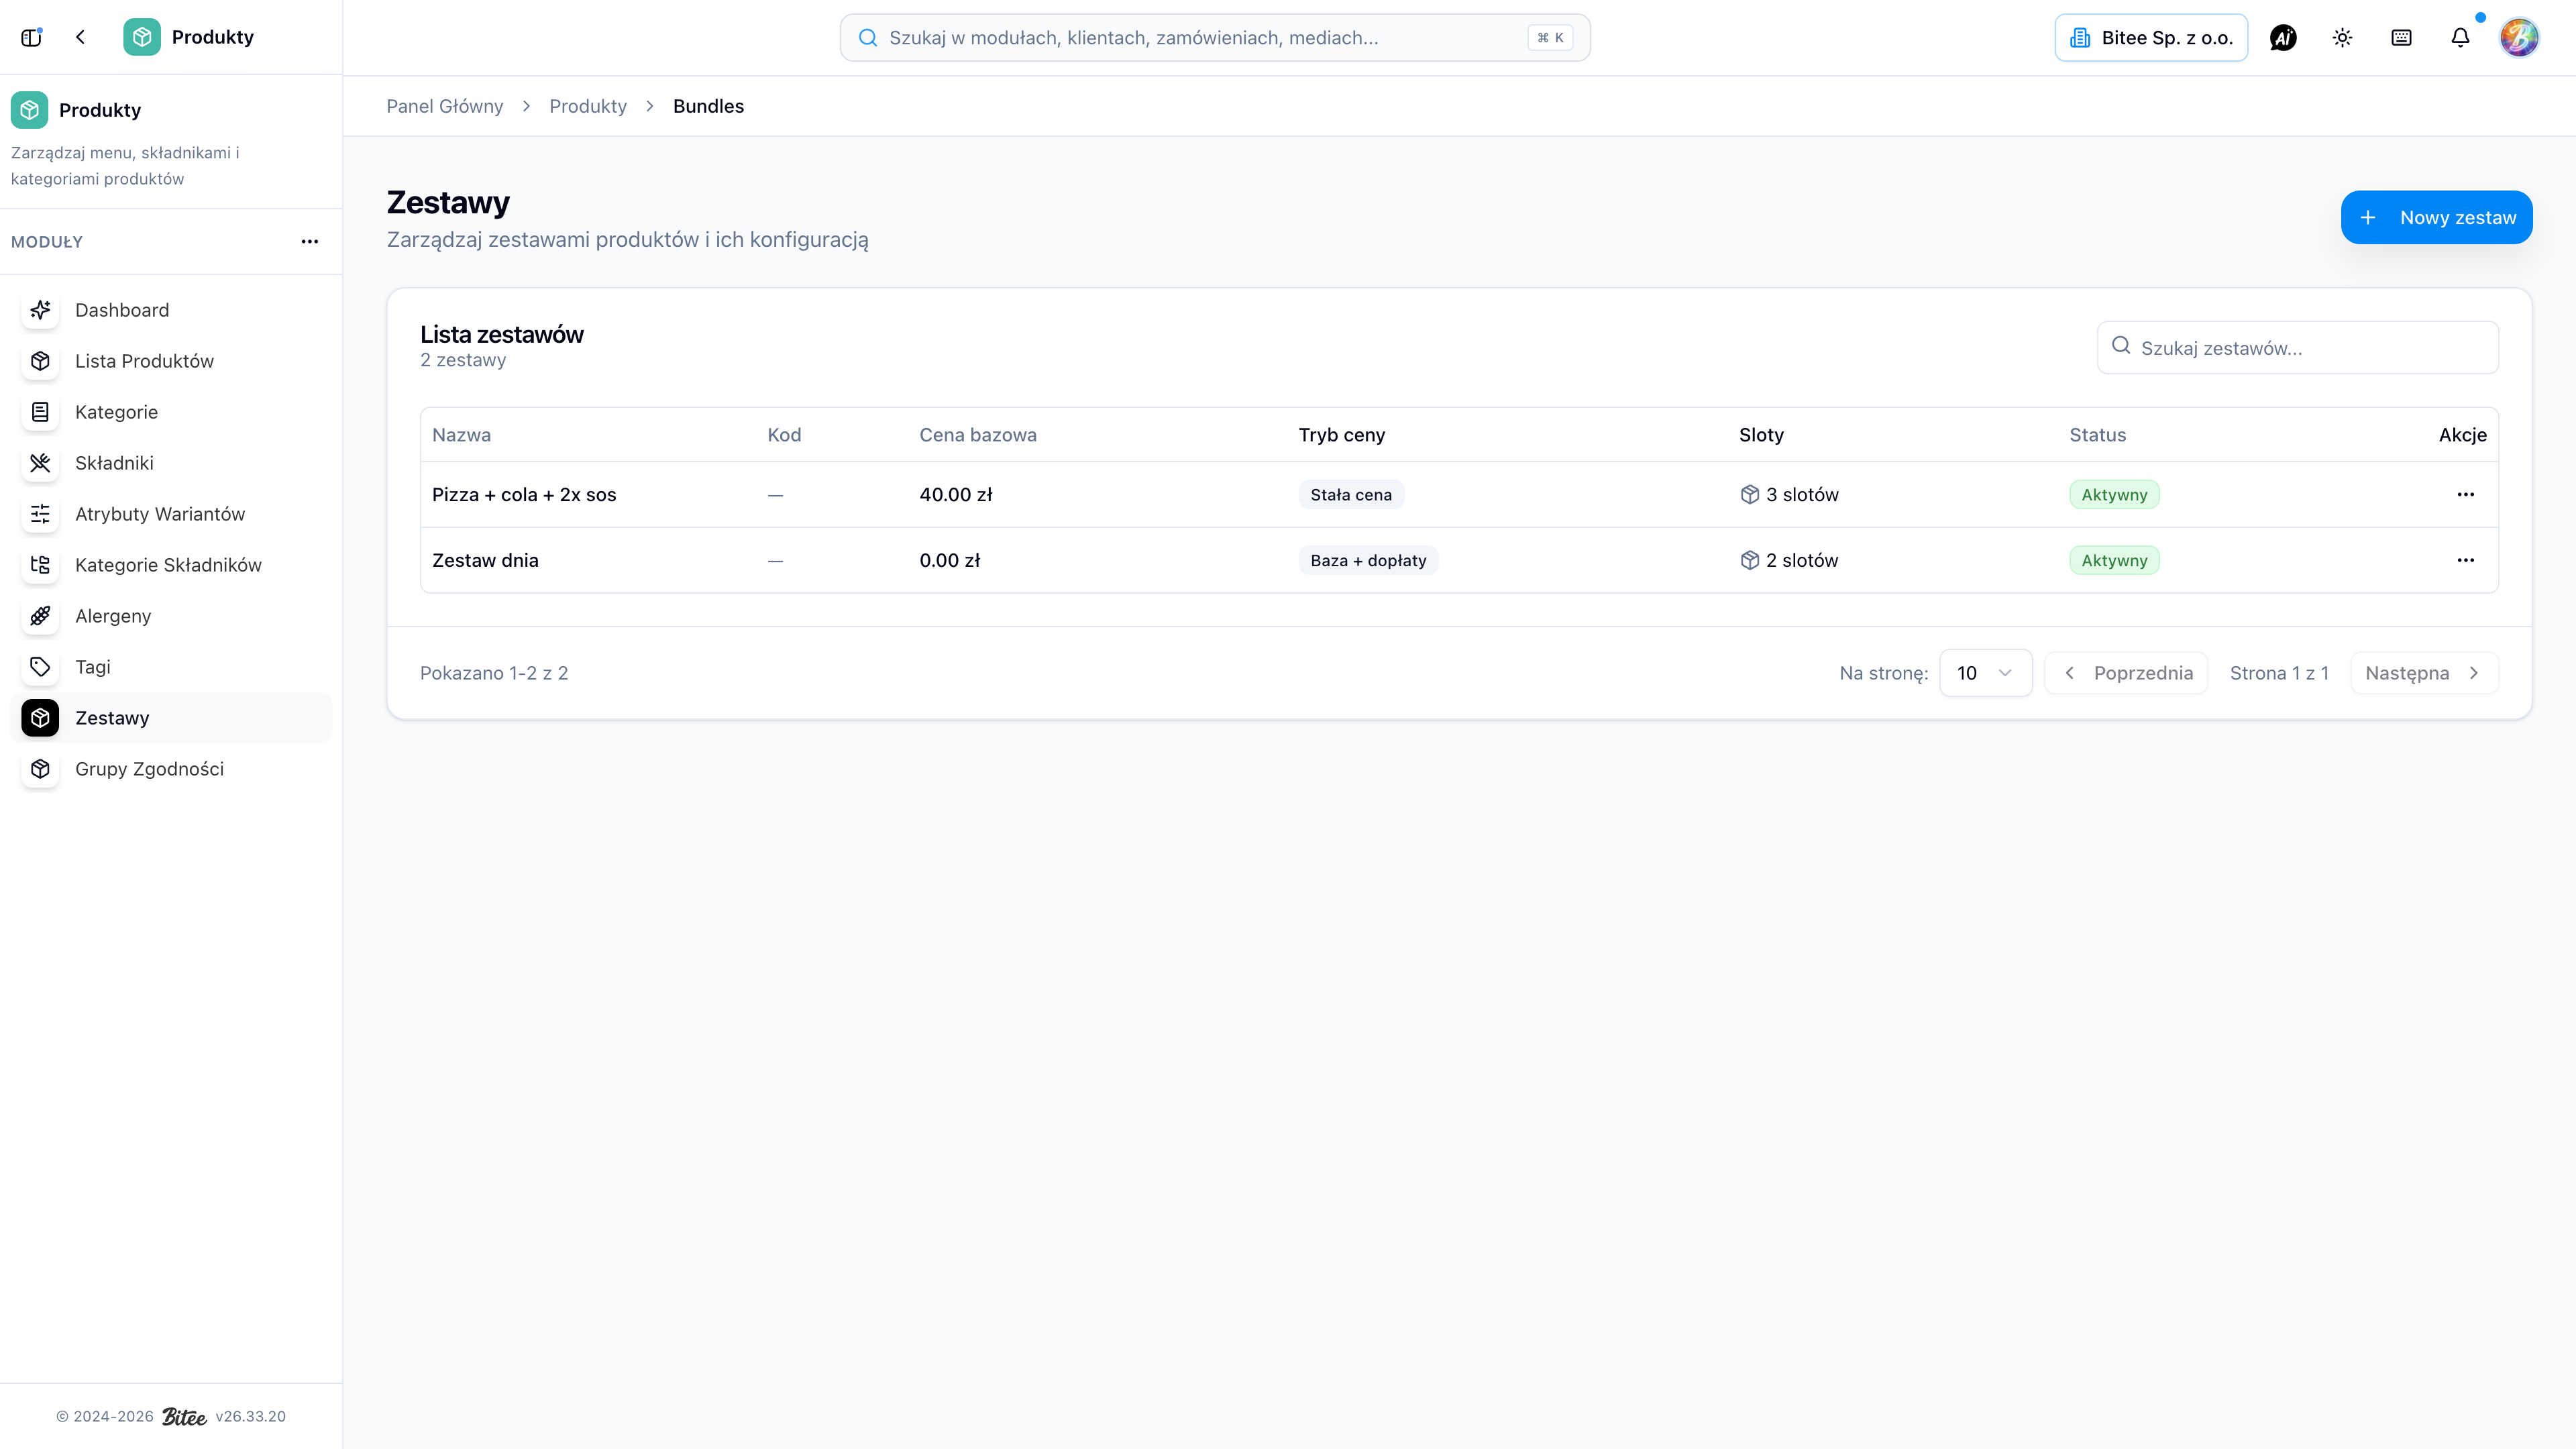Click the building icon in Bitee Sp. z o.o.

click(2080, 38)
